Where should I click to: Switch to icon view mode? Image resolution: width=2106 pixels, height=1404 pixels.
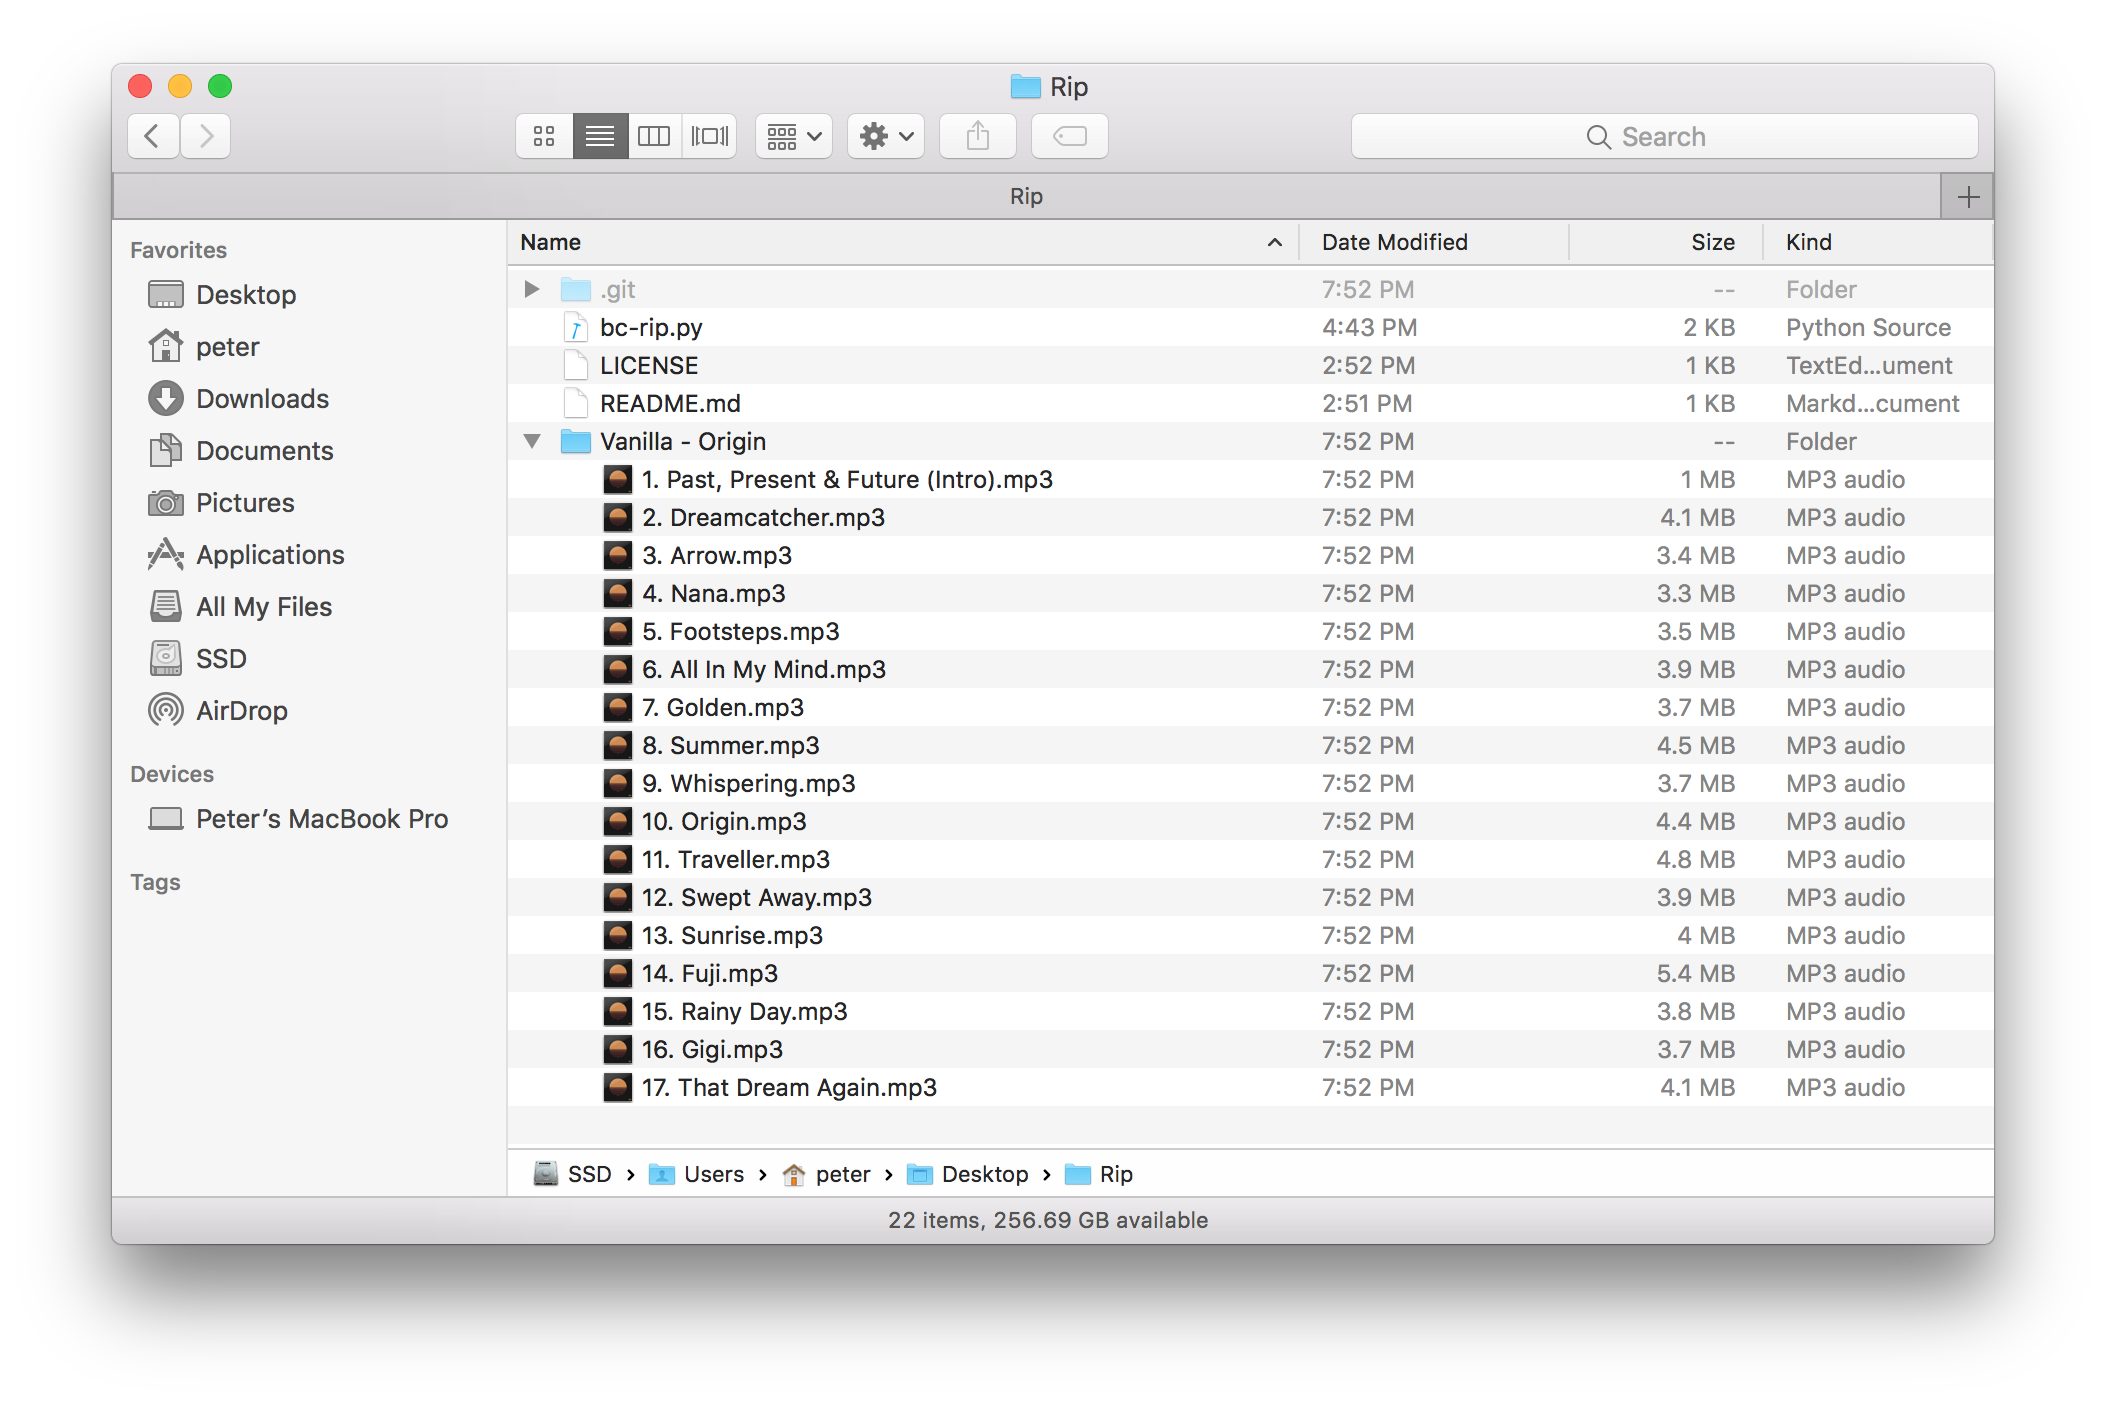click(x=544, y=136)
